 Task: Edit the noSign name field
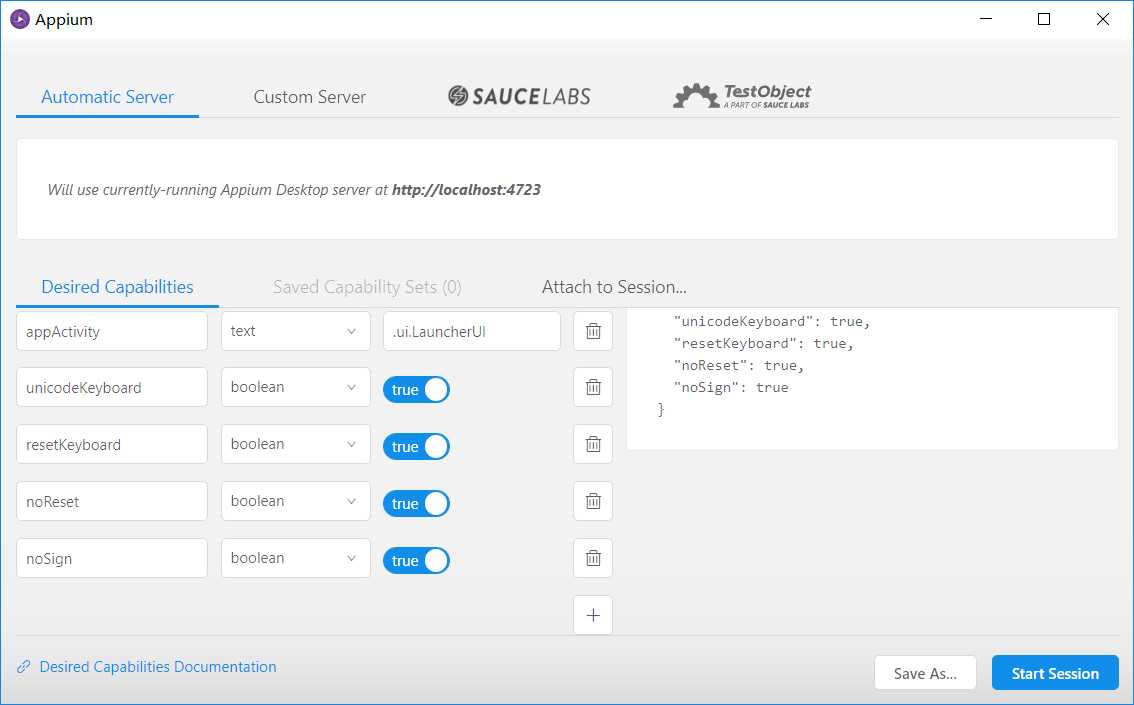tap(112, 558)
